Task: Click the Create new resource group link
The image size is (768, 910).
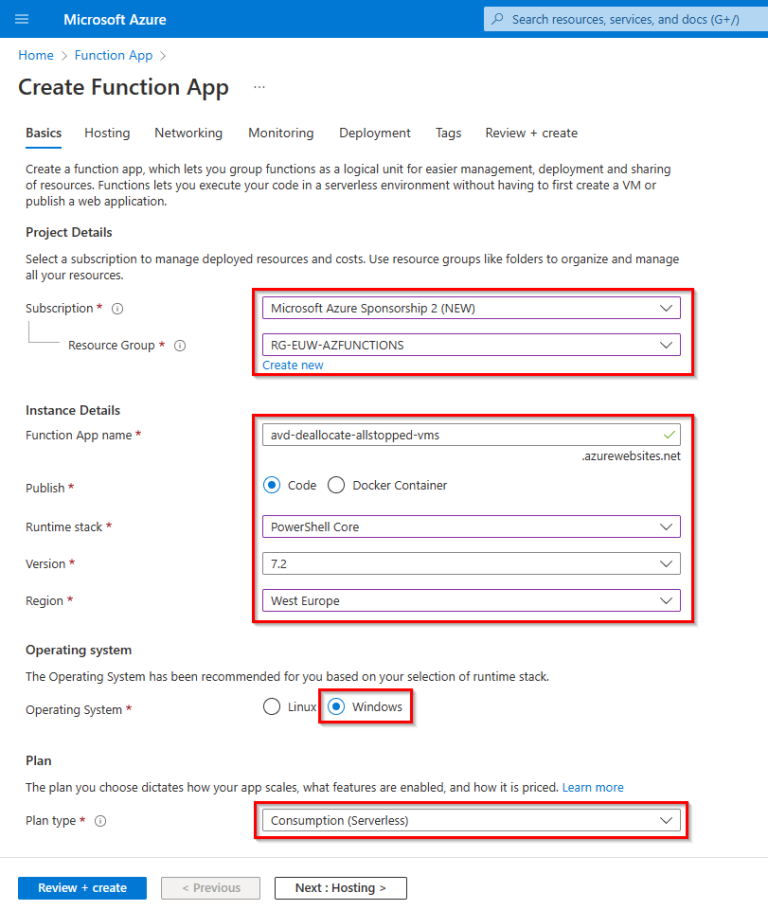Action: [x=292, y=364]
